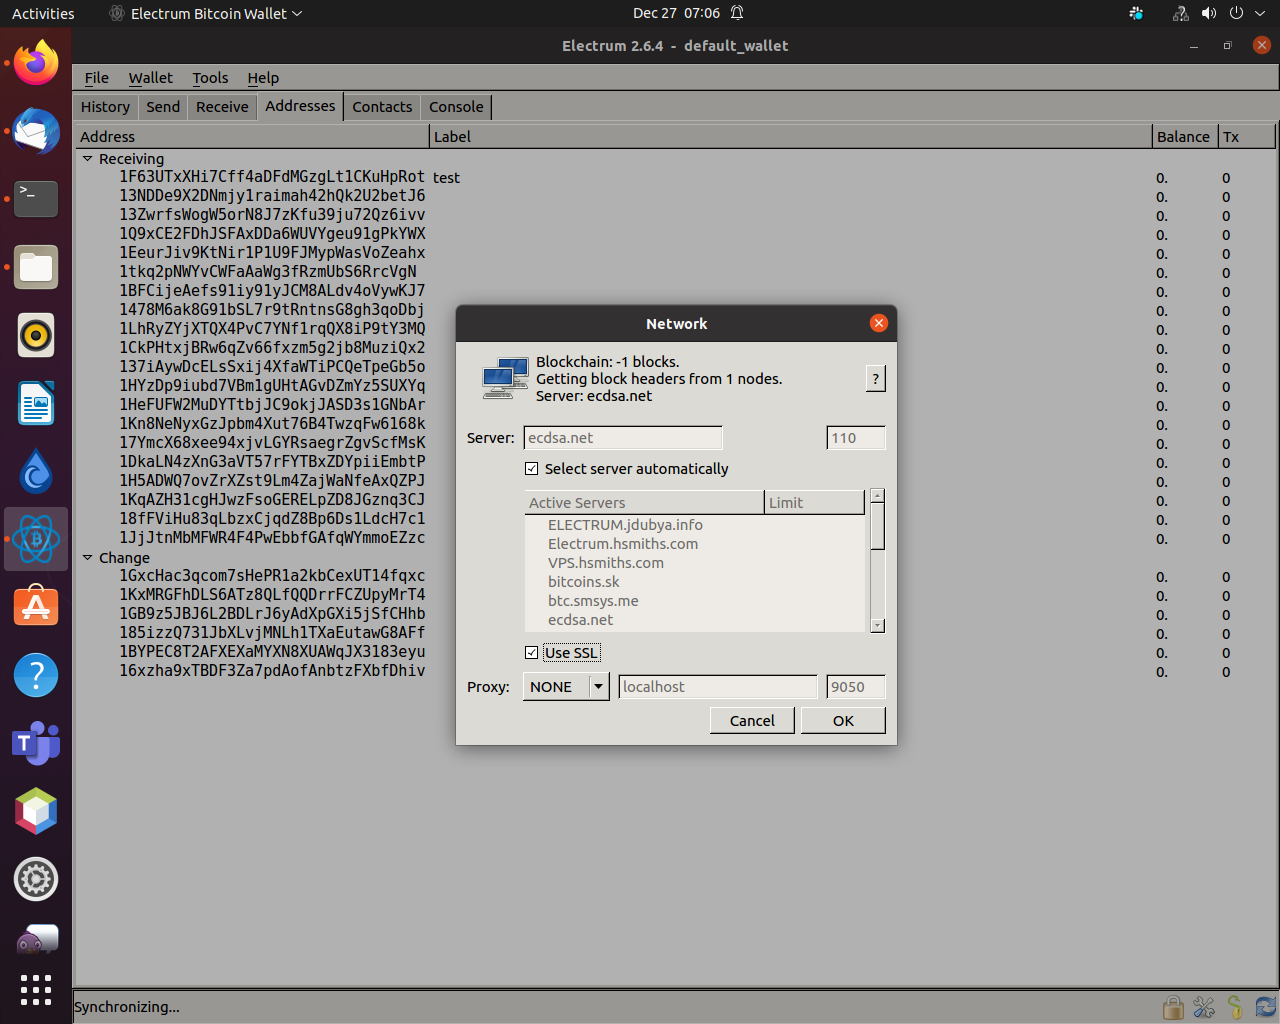Click the seed sprout icon in status bar
This screenshot has width=1280, height=1024.
click(1235, 1007)
